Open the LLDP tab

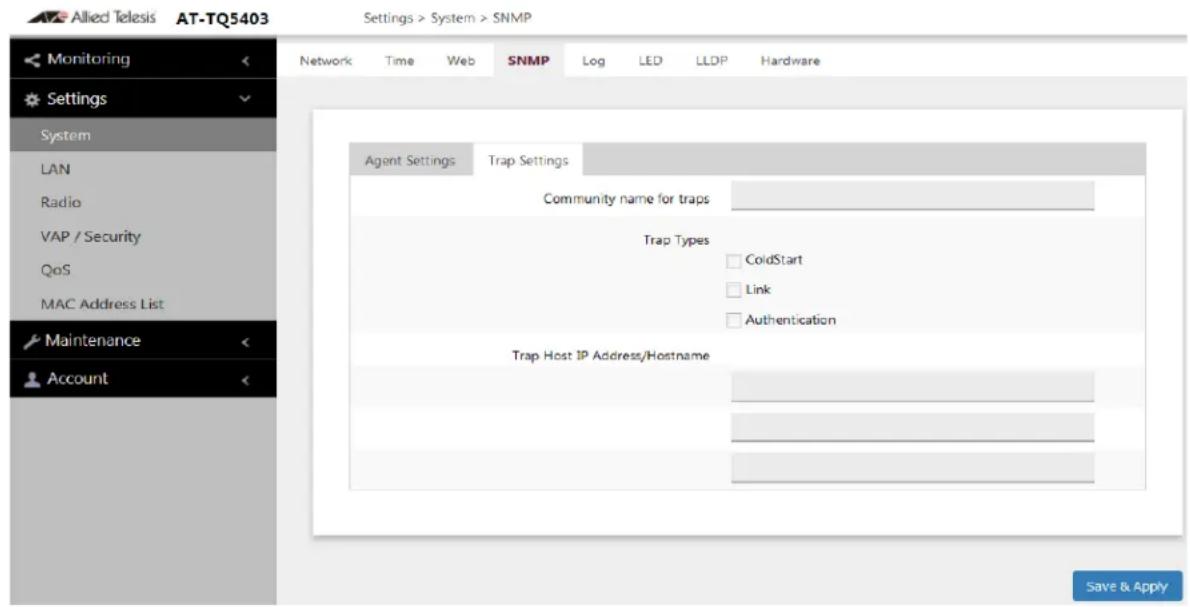(712, 61)
